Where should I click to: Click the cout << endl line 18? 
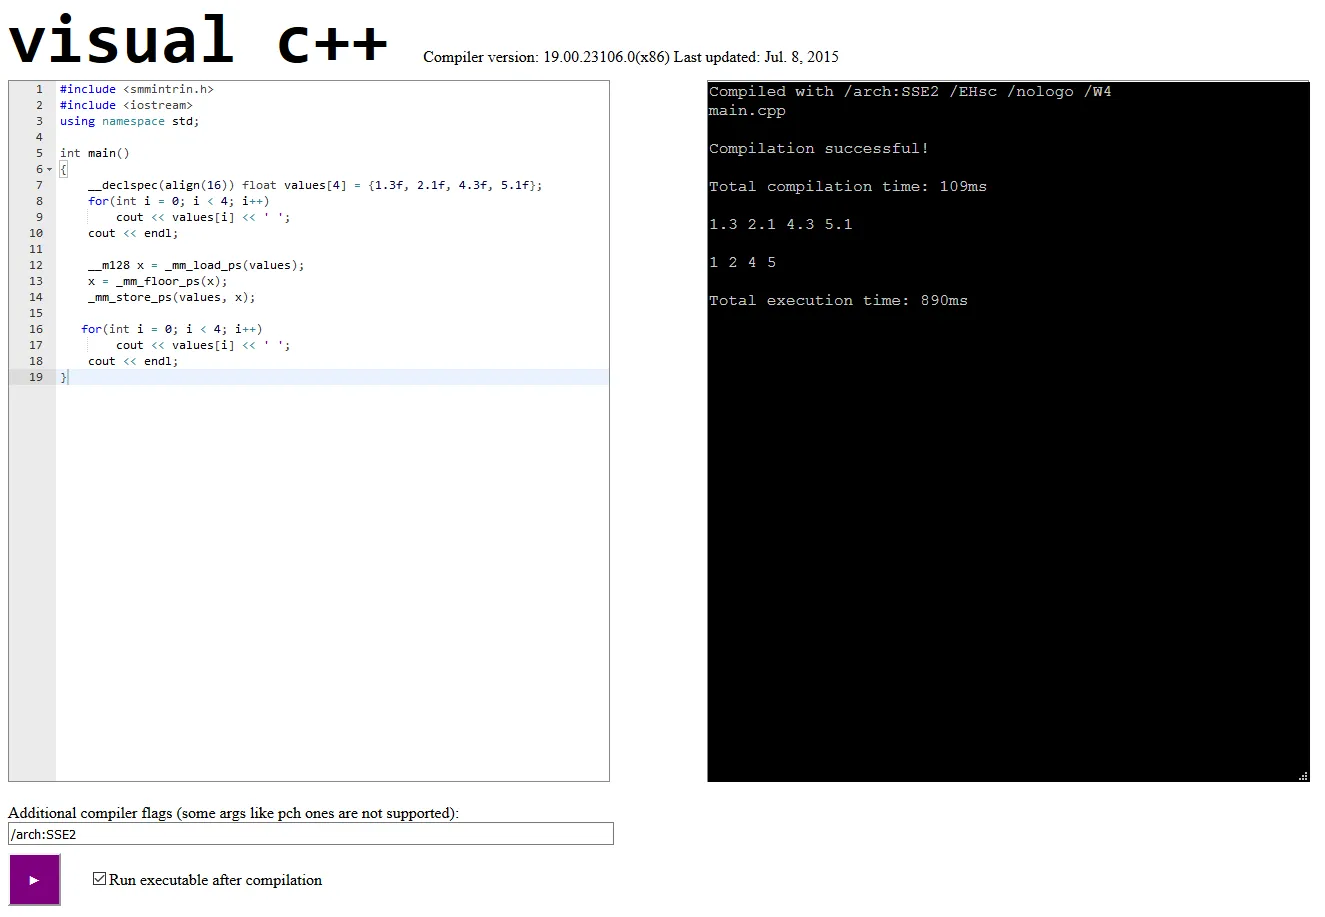[133, 361]
